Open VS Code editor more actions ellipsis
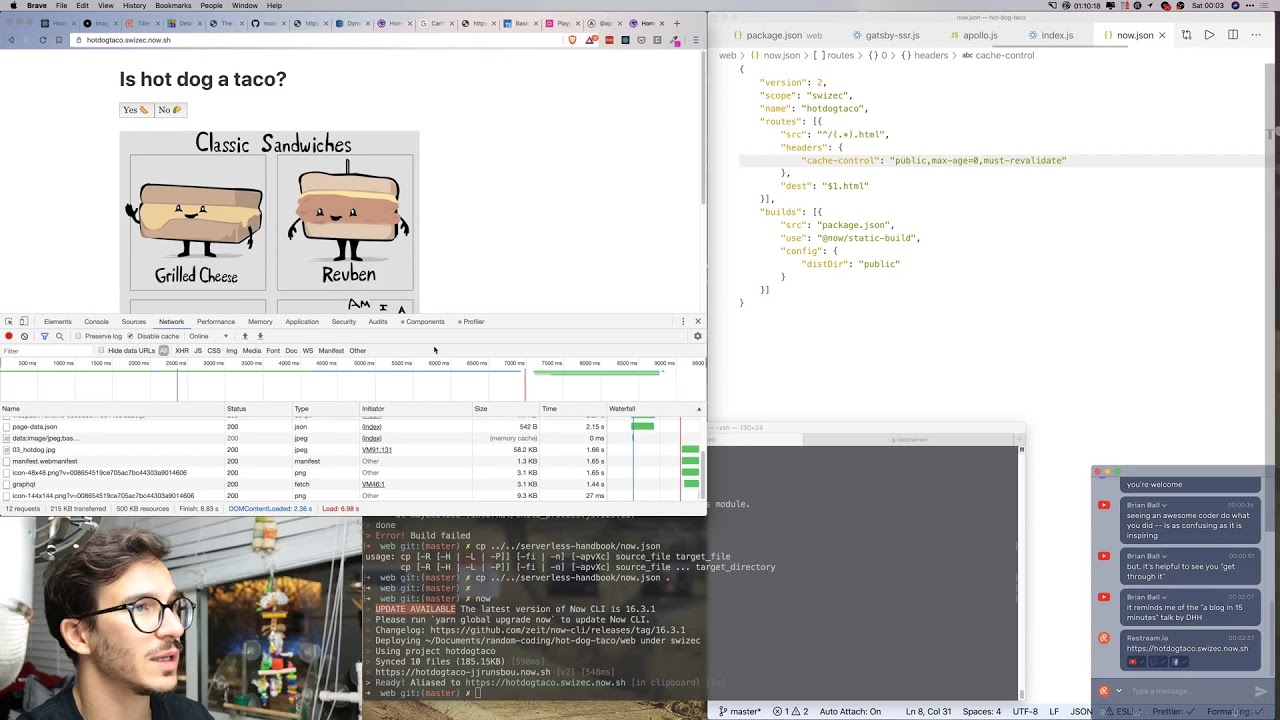 [1256, 35]
